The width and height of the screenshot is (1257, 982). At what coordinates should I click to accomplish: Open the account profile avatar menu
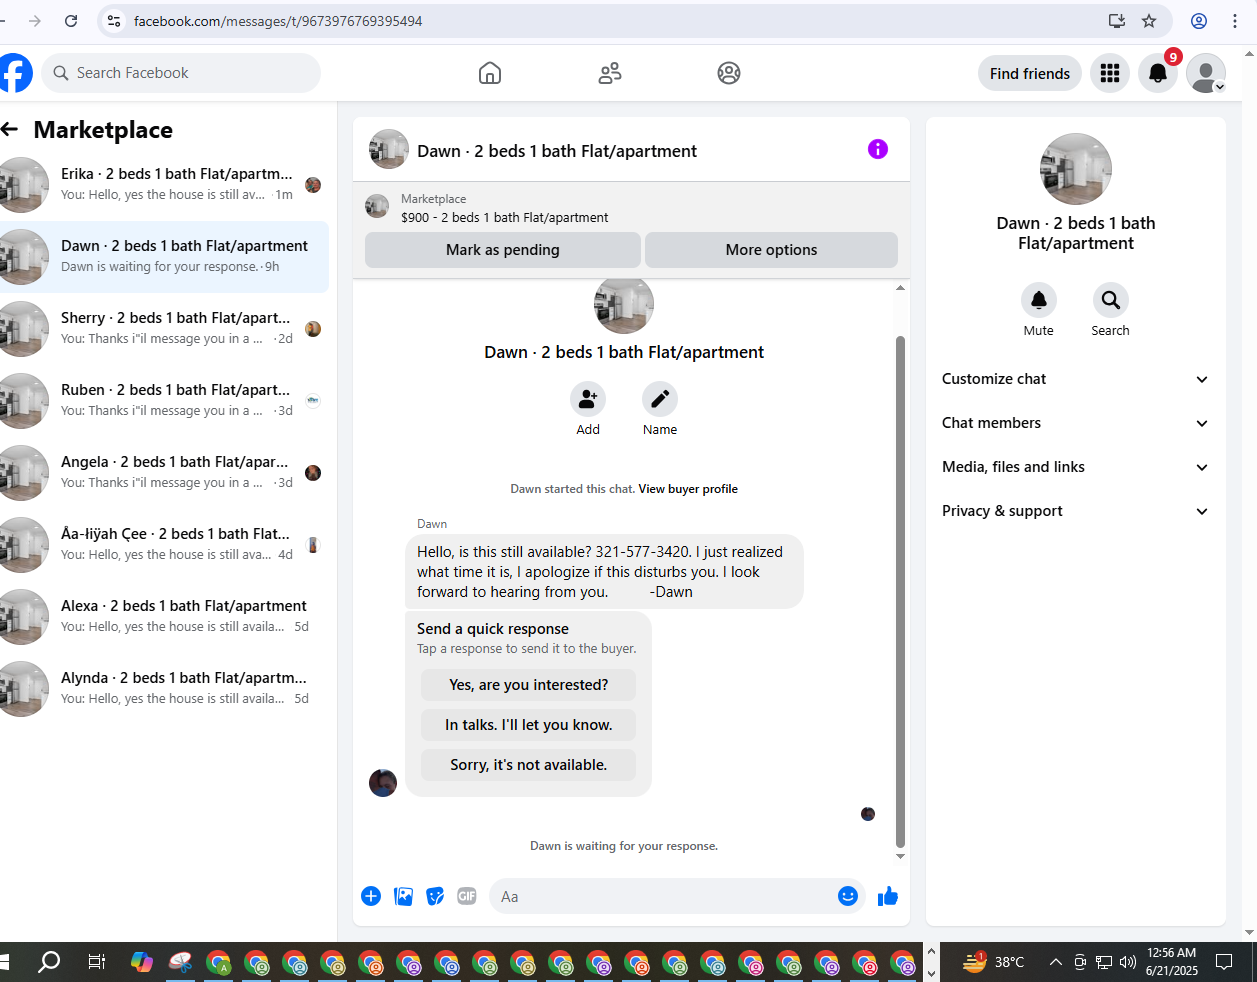point(1206,73)
